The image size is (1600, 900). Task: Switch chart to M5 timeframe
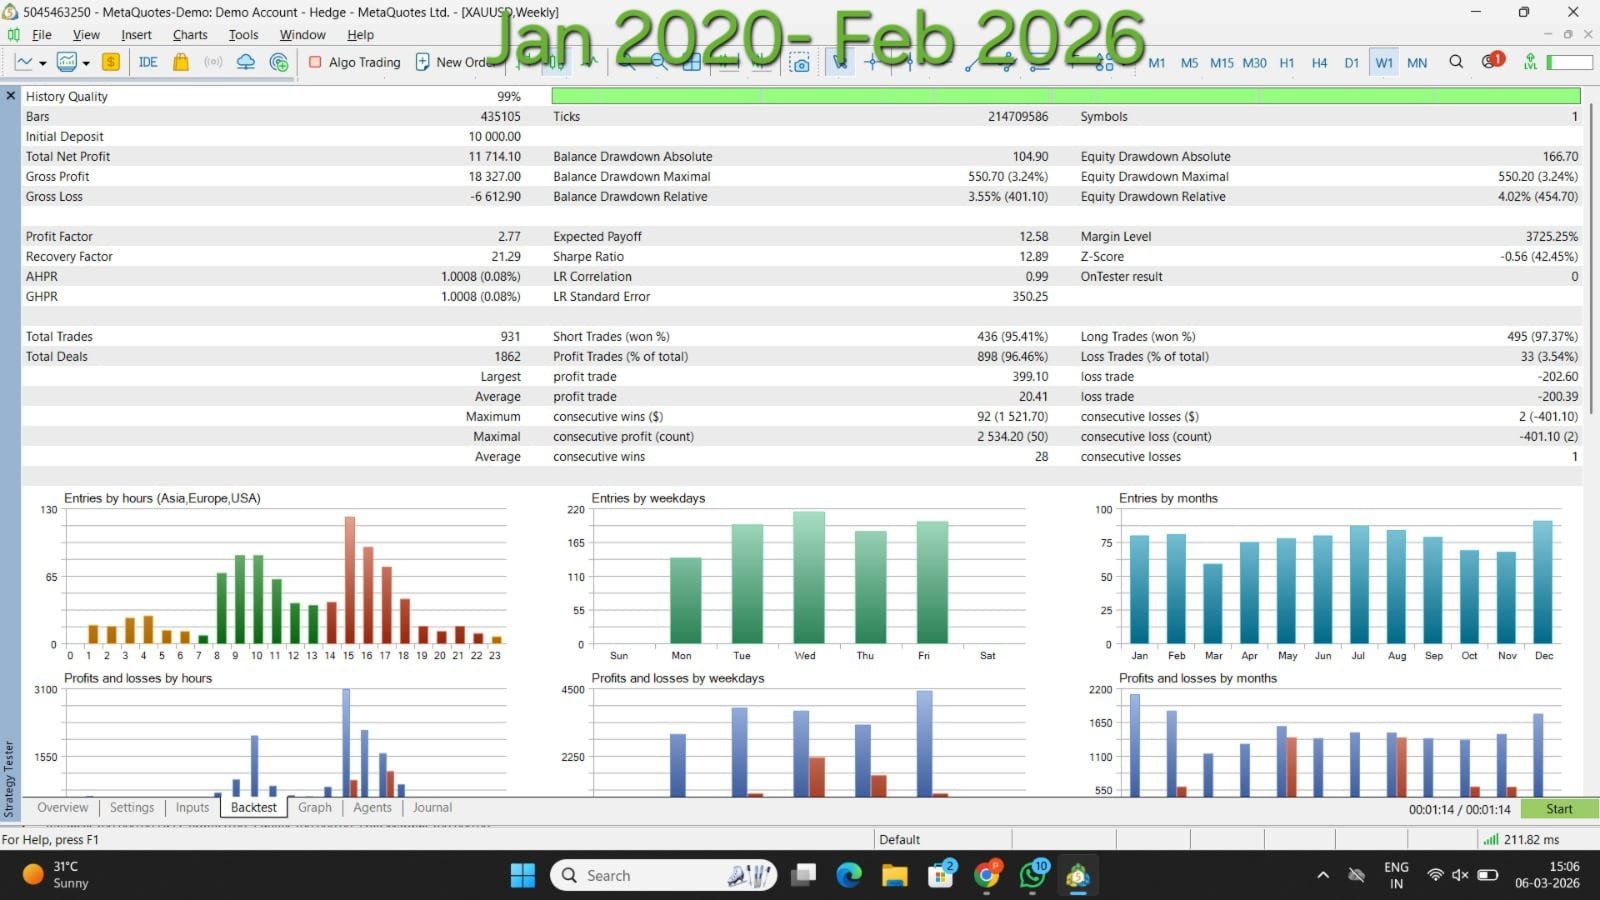[x=1189, y=62]
